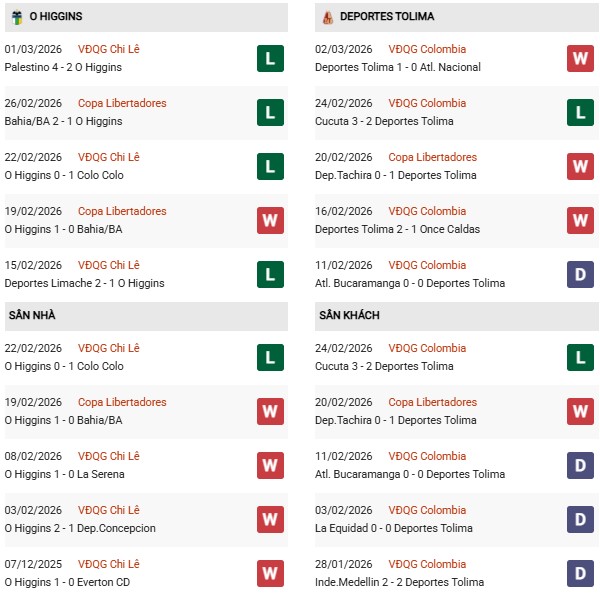Click D badge for Atl. Bucaramanga match in top list
600x594 pixels.
point(580,274)
